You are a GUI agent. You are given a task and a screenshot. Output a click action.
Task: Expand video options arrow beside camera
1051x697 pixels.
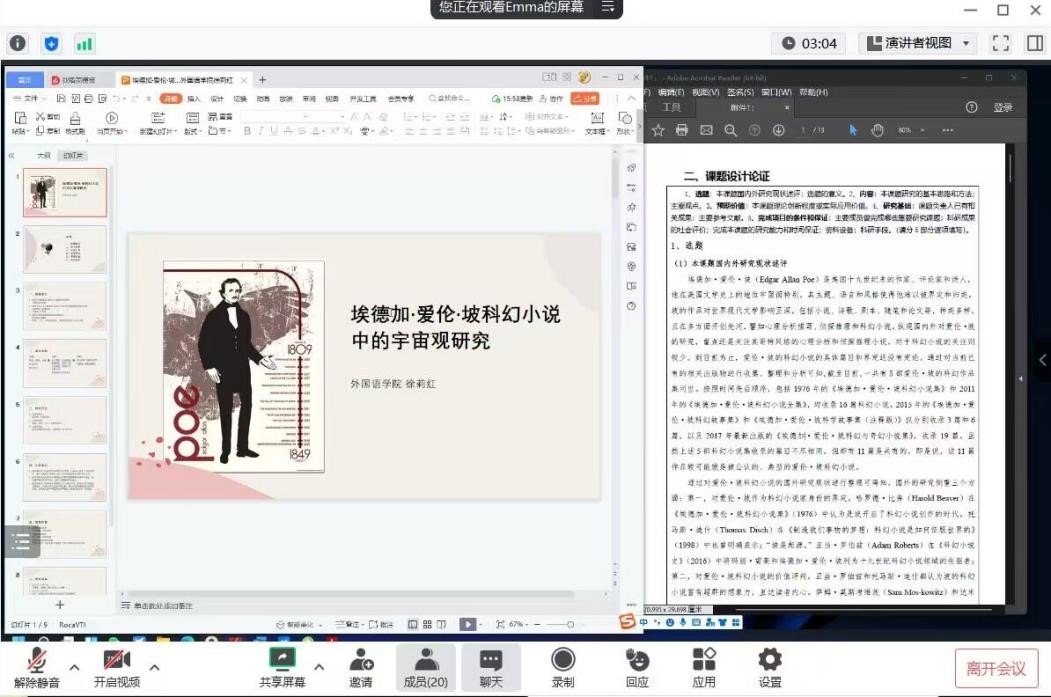coord(154,667)
